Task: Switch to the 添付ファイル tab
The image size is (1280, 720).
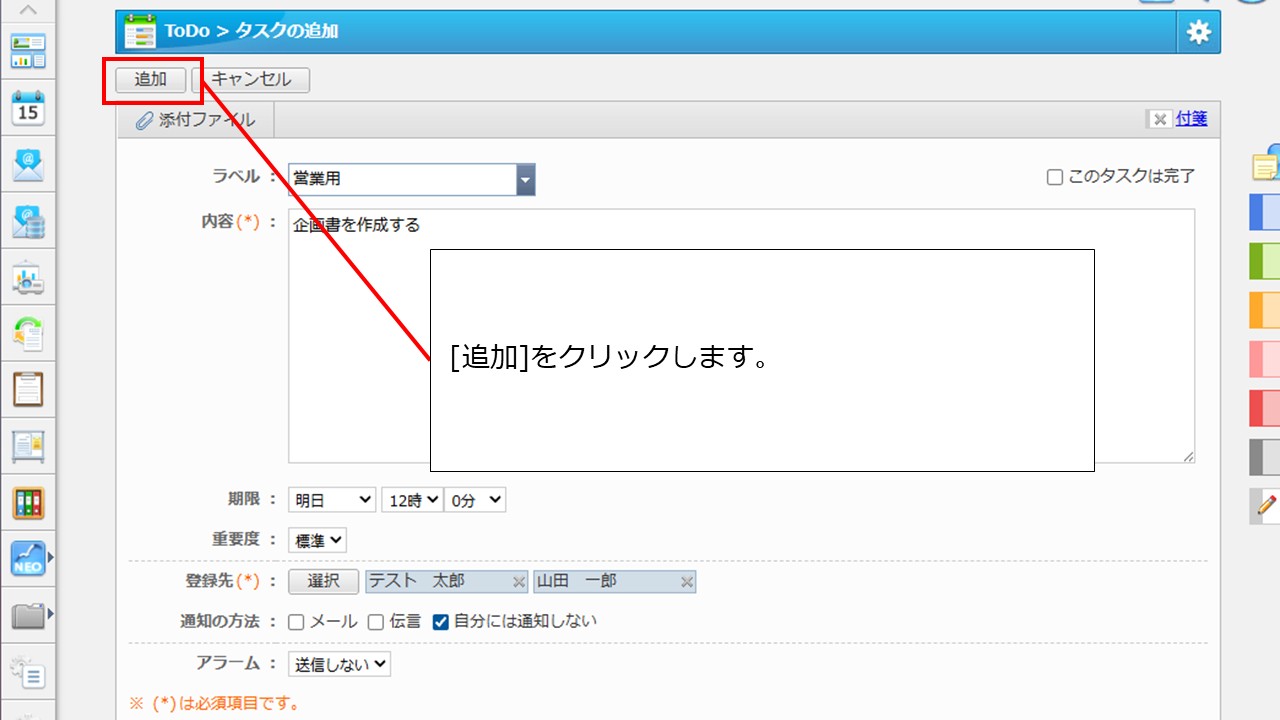Action: pyautogui.click(x=196, y=120)
